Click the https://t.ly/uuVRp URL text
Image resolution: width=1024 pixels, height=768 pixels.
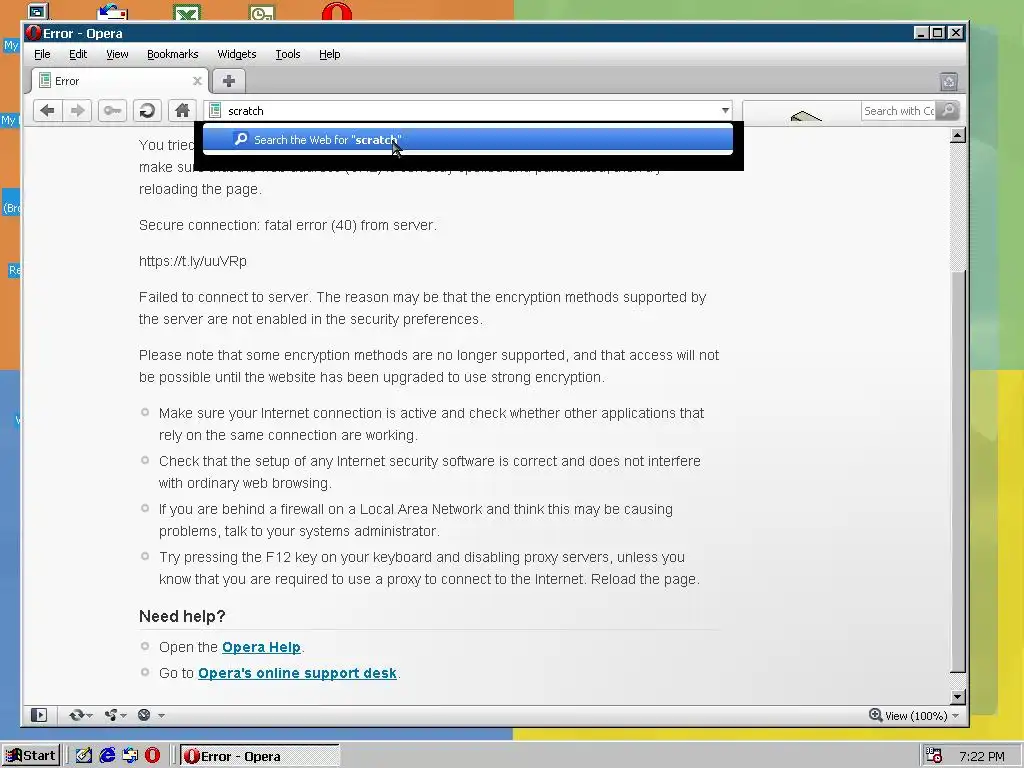[193, 261]
